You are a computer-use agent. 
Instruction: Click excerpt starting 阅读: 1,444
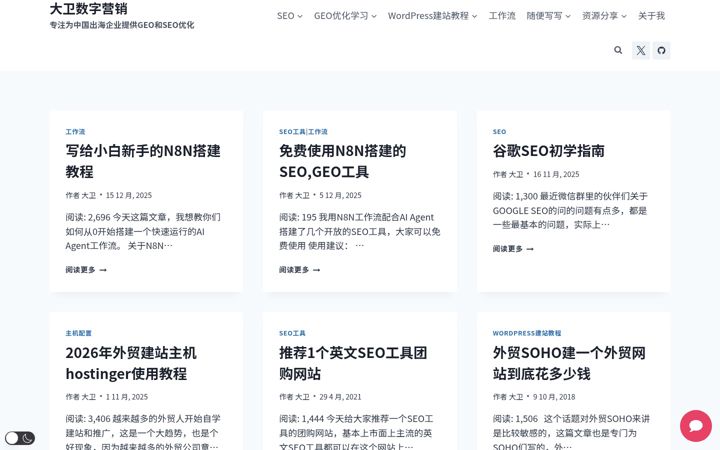(356, 431)
